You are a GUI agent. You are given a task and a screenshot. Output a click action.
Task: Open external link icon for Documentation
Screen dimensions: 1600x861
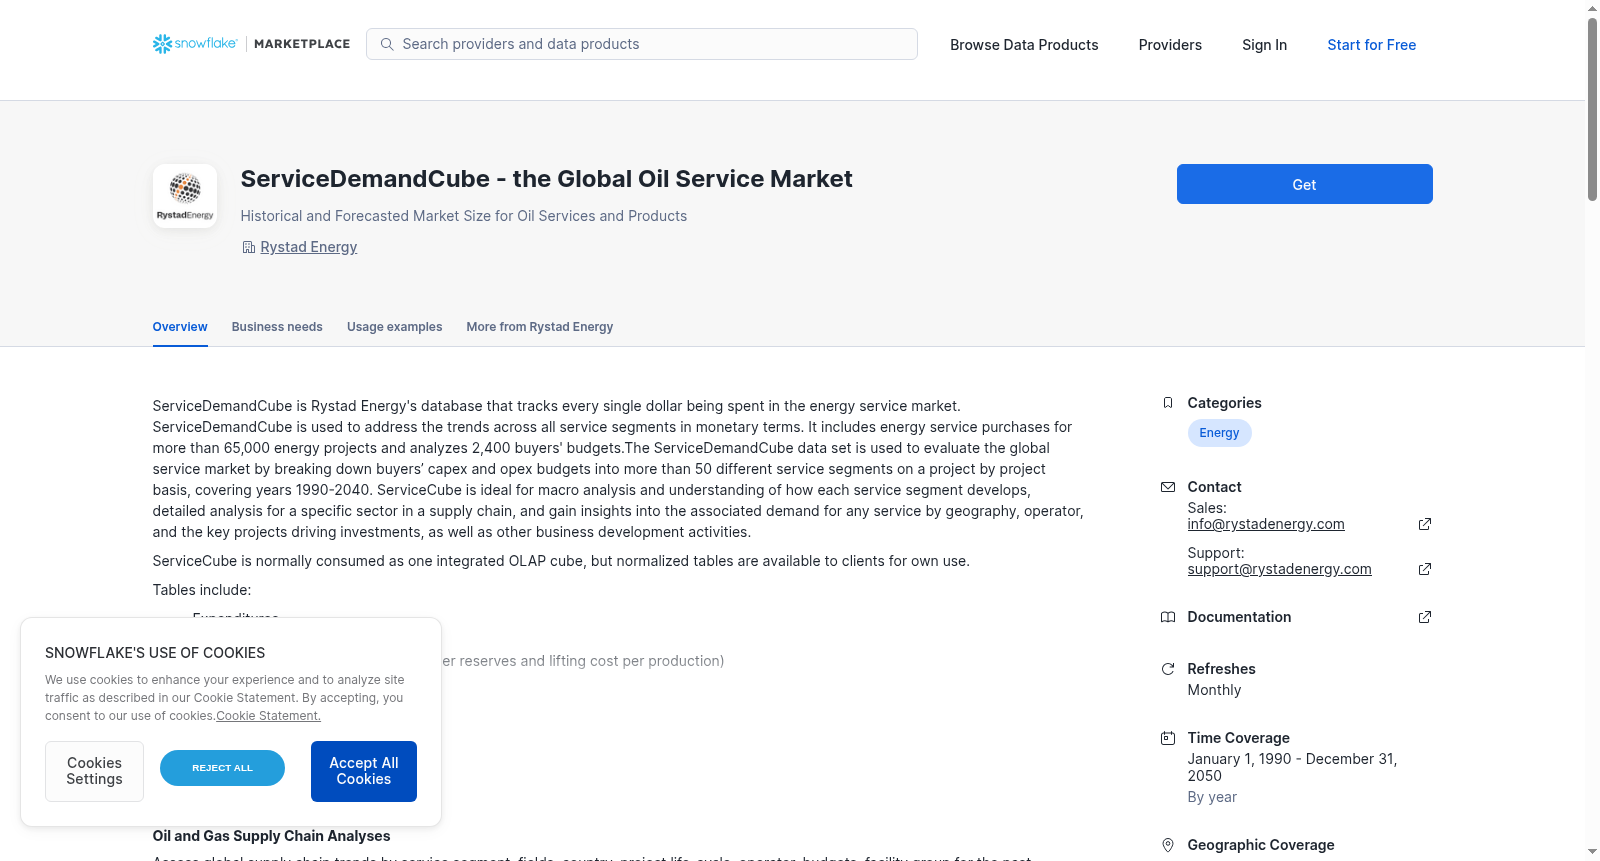click(1425, 617)
